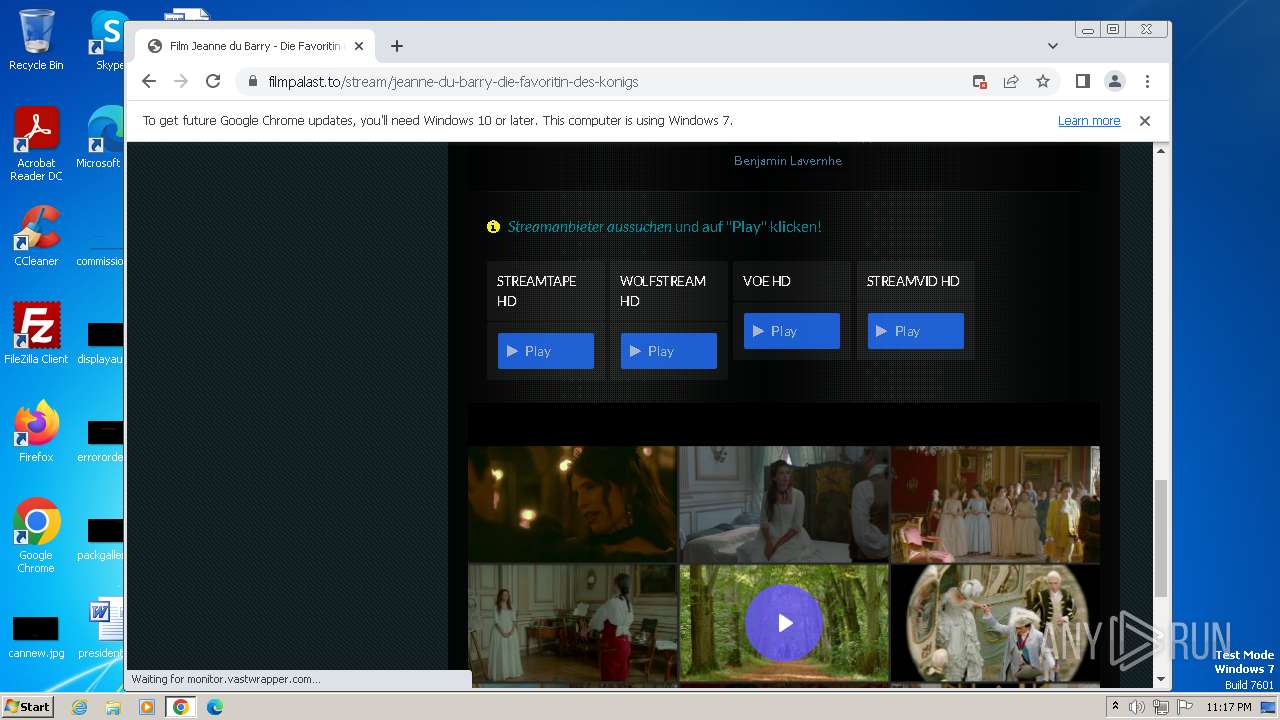
Task: Open Chrome's three-dot menu
Action: click(x=1147, y=82)
